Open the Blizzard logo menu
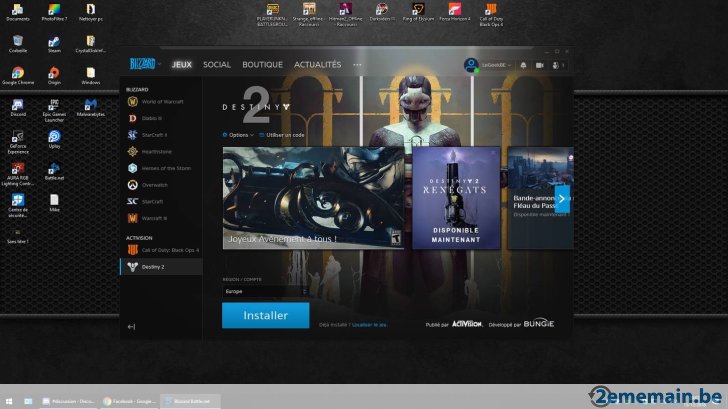The height and width of the screenshot is (409, 728). click(144, 64)
